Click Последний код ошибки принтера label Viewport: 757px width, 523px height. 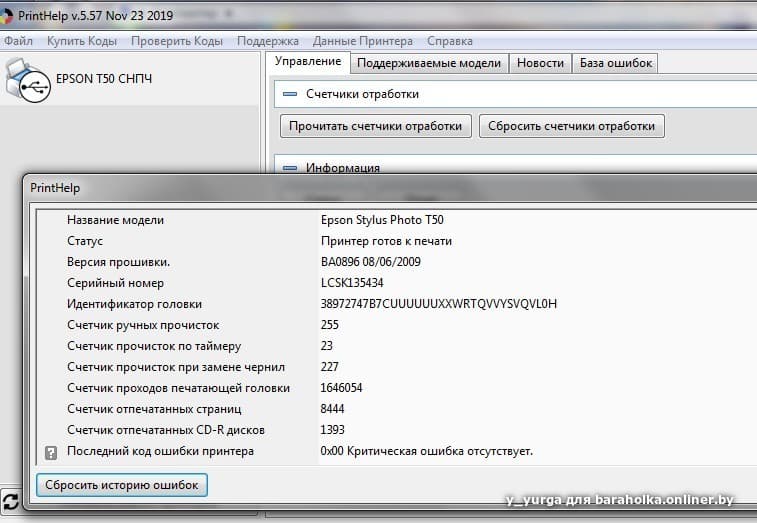click(x=160, y=451)
